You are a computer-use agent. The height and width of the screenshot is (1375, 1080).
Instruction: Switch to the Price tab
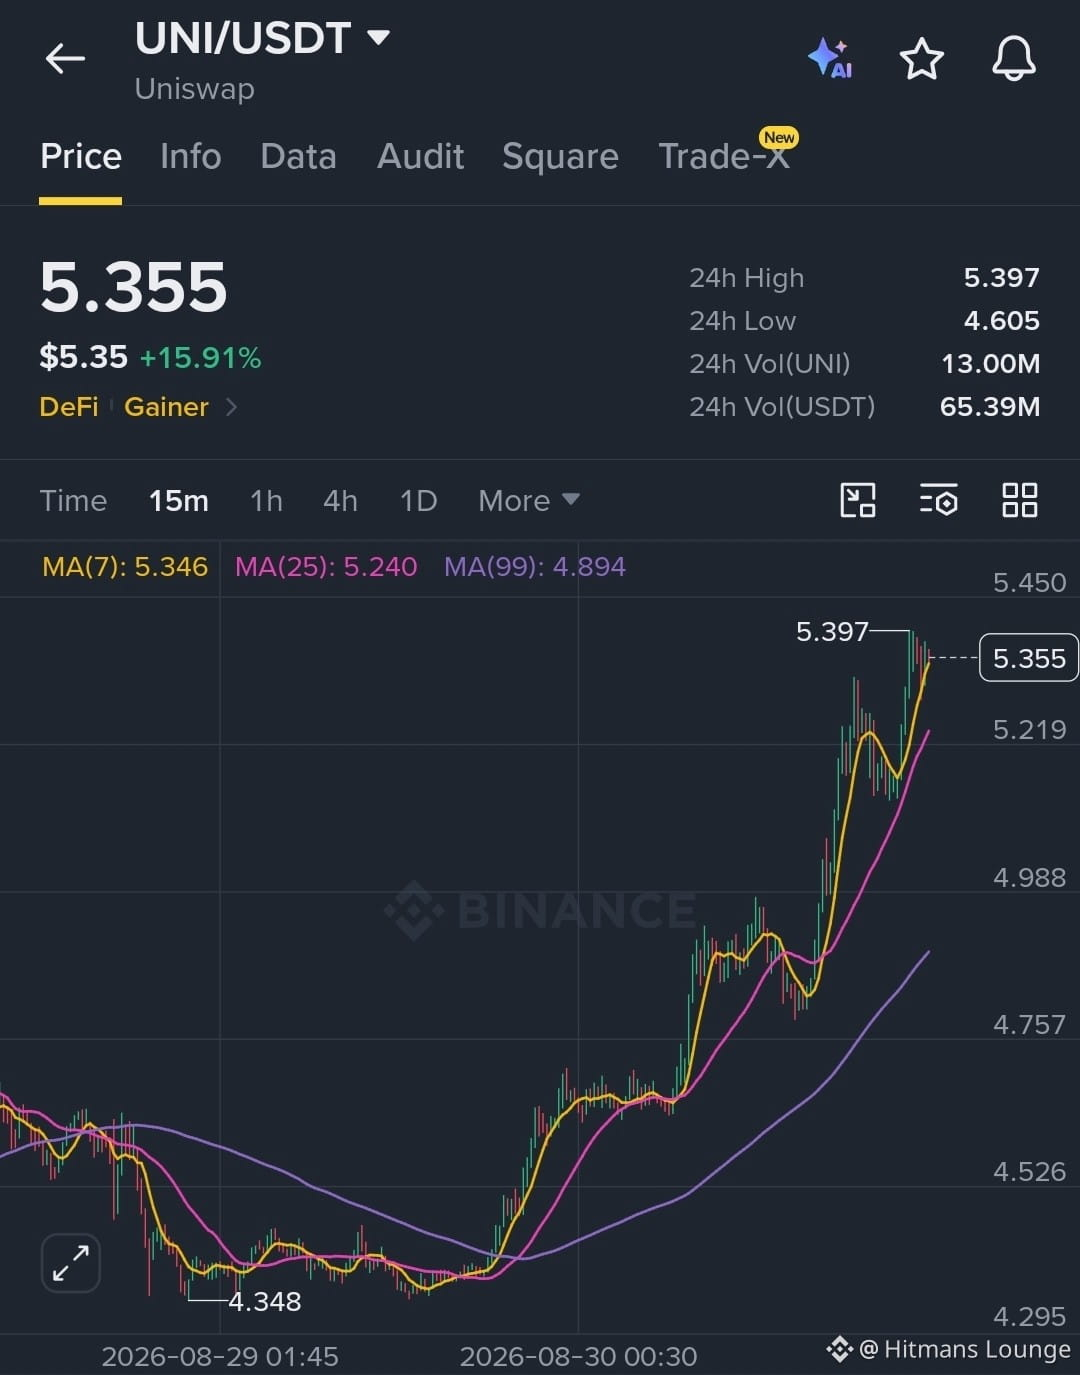pos(80,157)
